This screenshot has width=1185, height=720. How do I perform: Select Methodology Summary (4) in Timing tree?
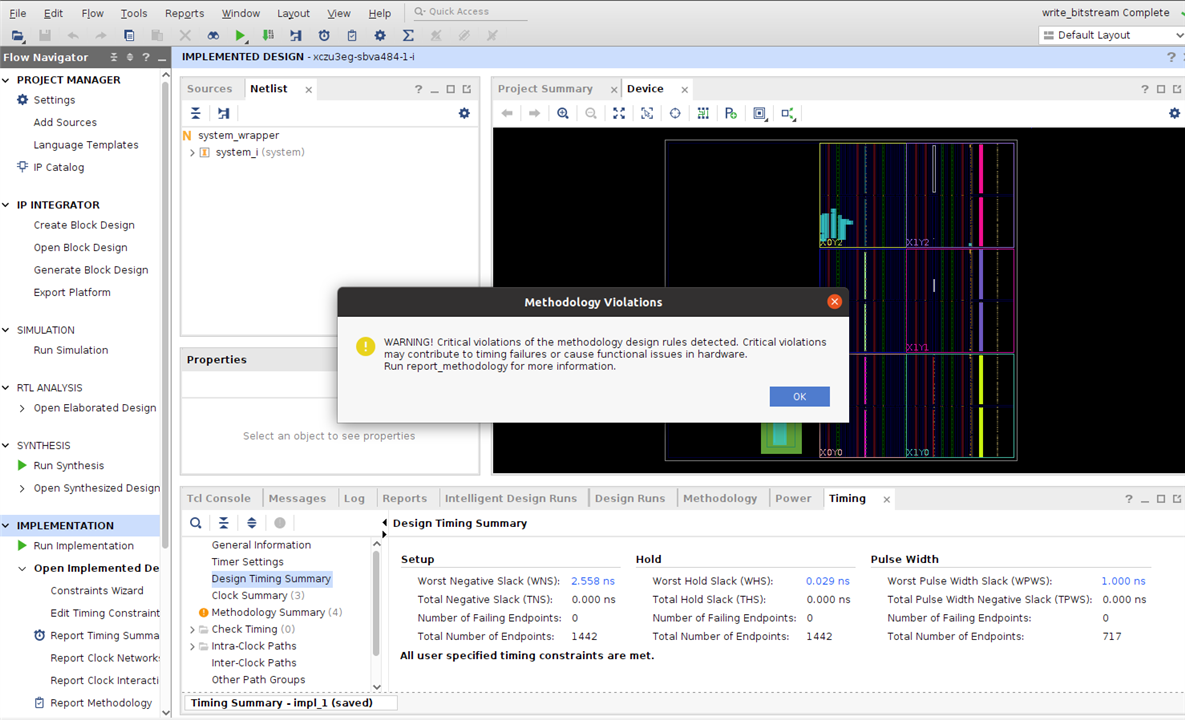(x=277, y=613)
